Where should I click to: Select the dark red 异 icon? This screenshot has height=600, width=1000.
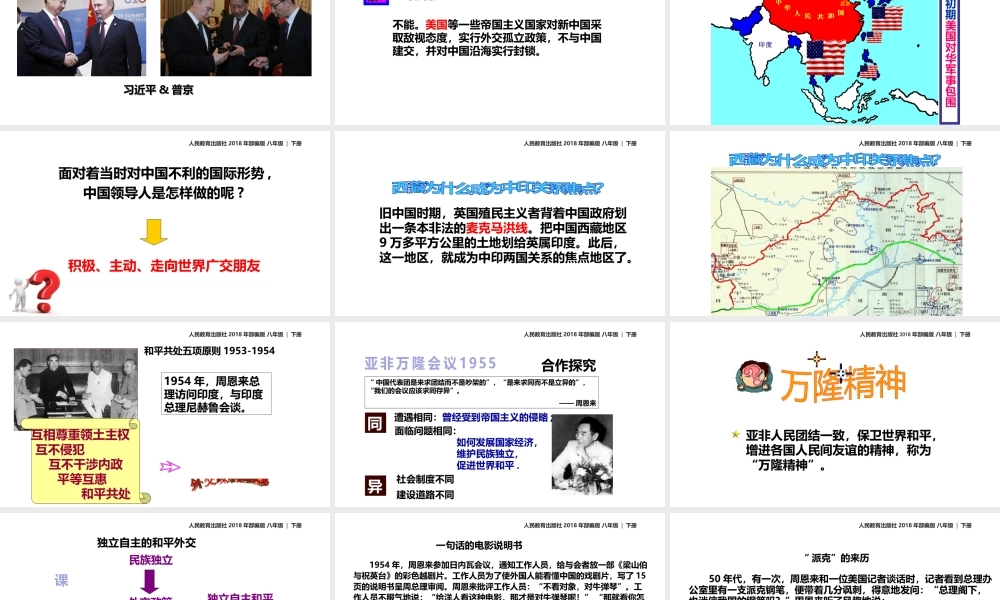pos(375,486)
